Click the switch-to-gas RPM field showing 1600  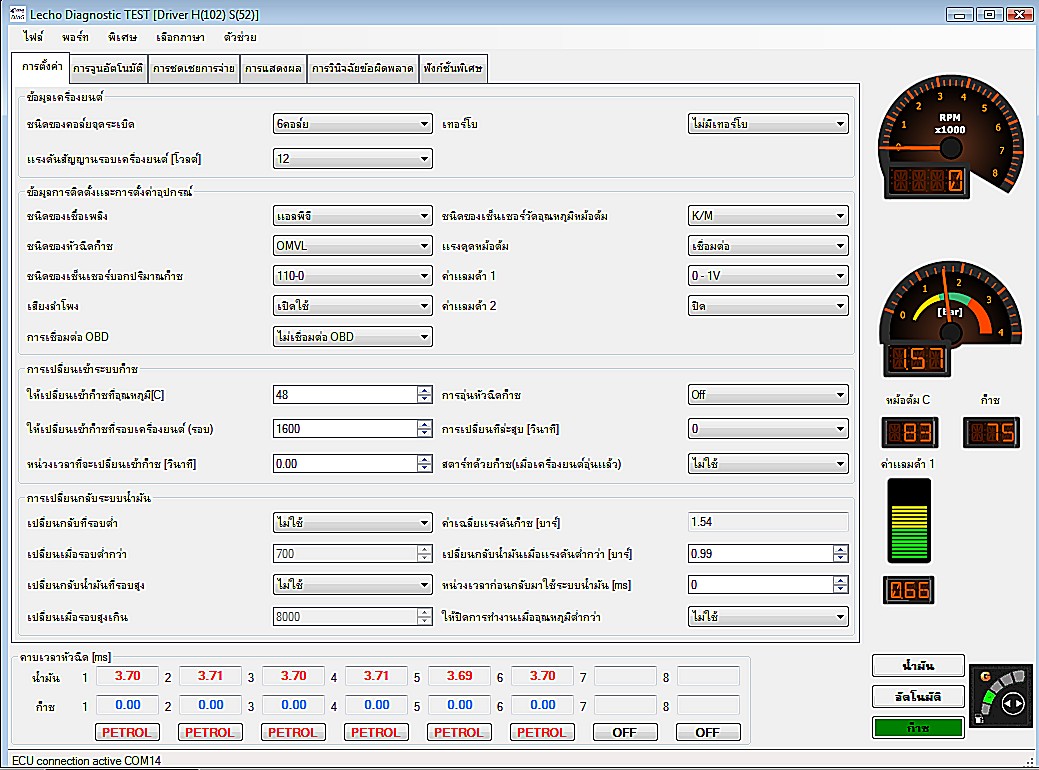[x=344, y=428]
